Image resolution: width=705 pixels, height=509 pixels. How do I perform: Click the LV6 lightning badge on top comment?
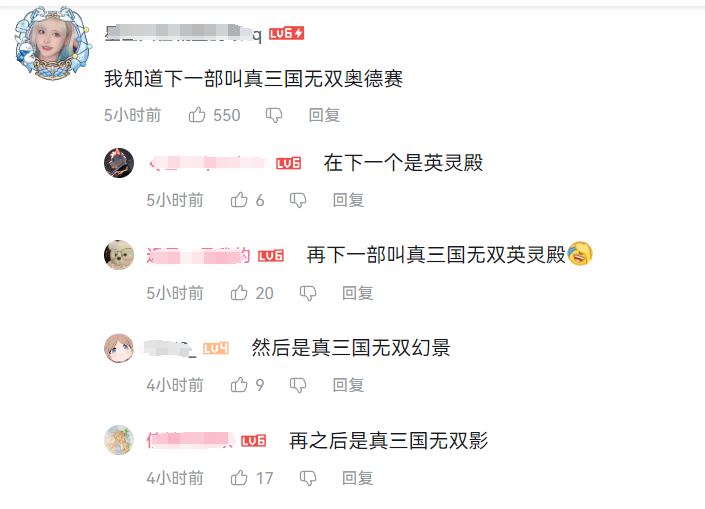coord(286,33)
